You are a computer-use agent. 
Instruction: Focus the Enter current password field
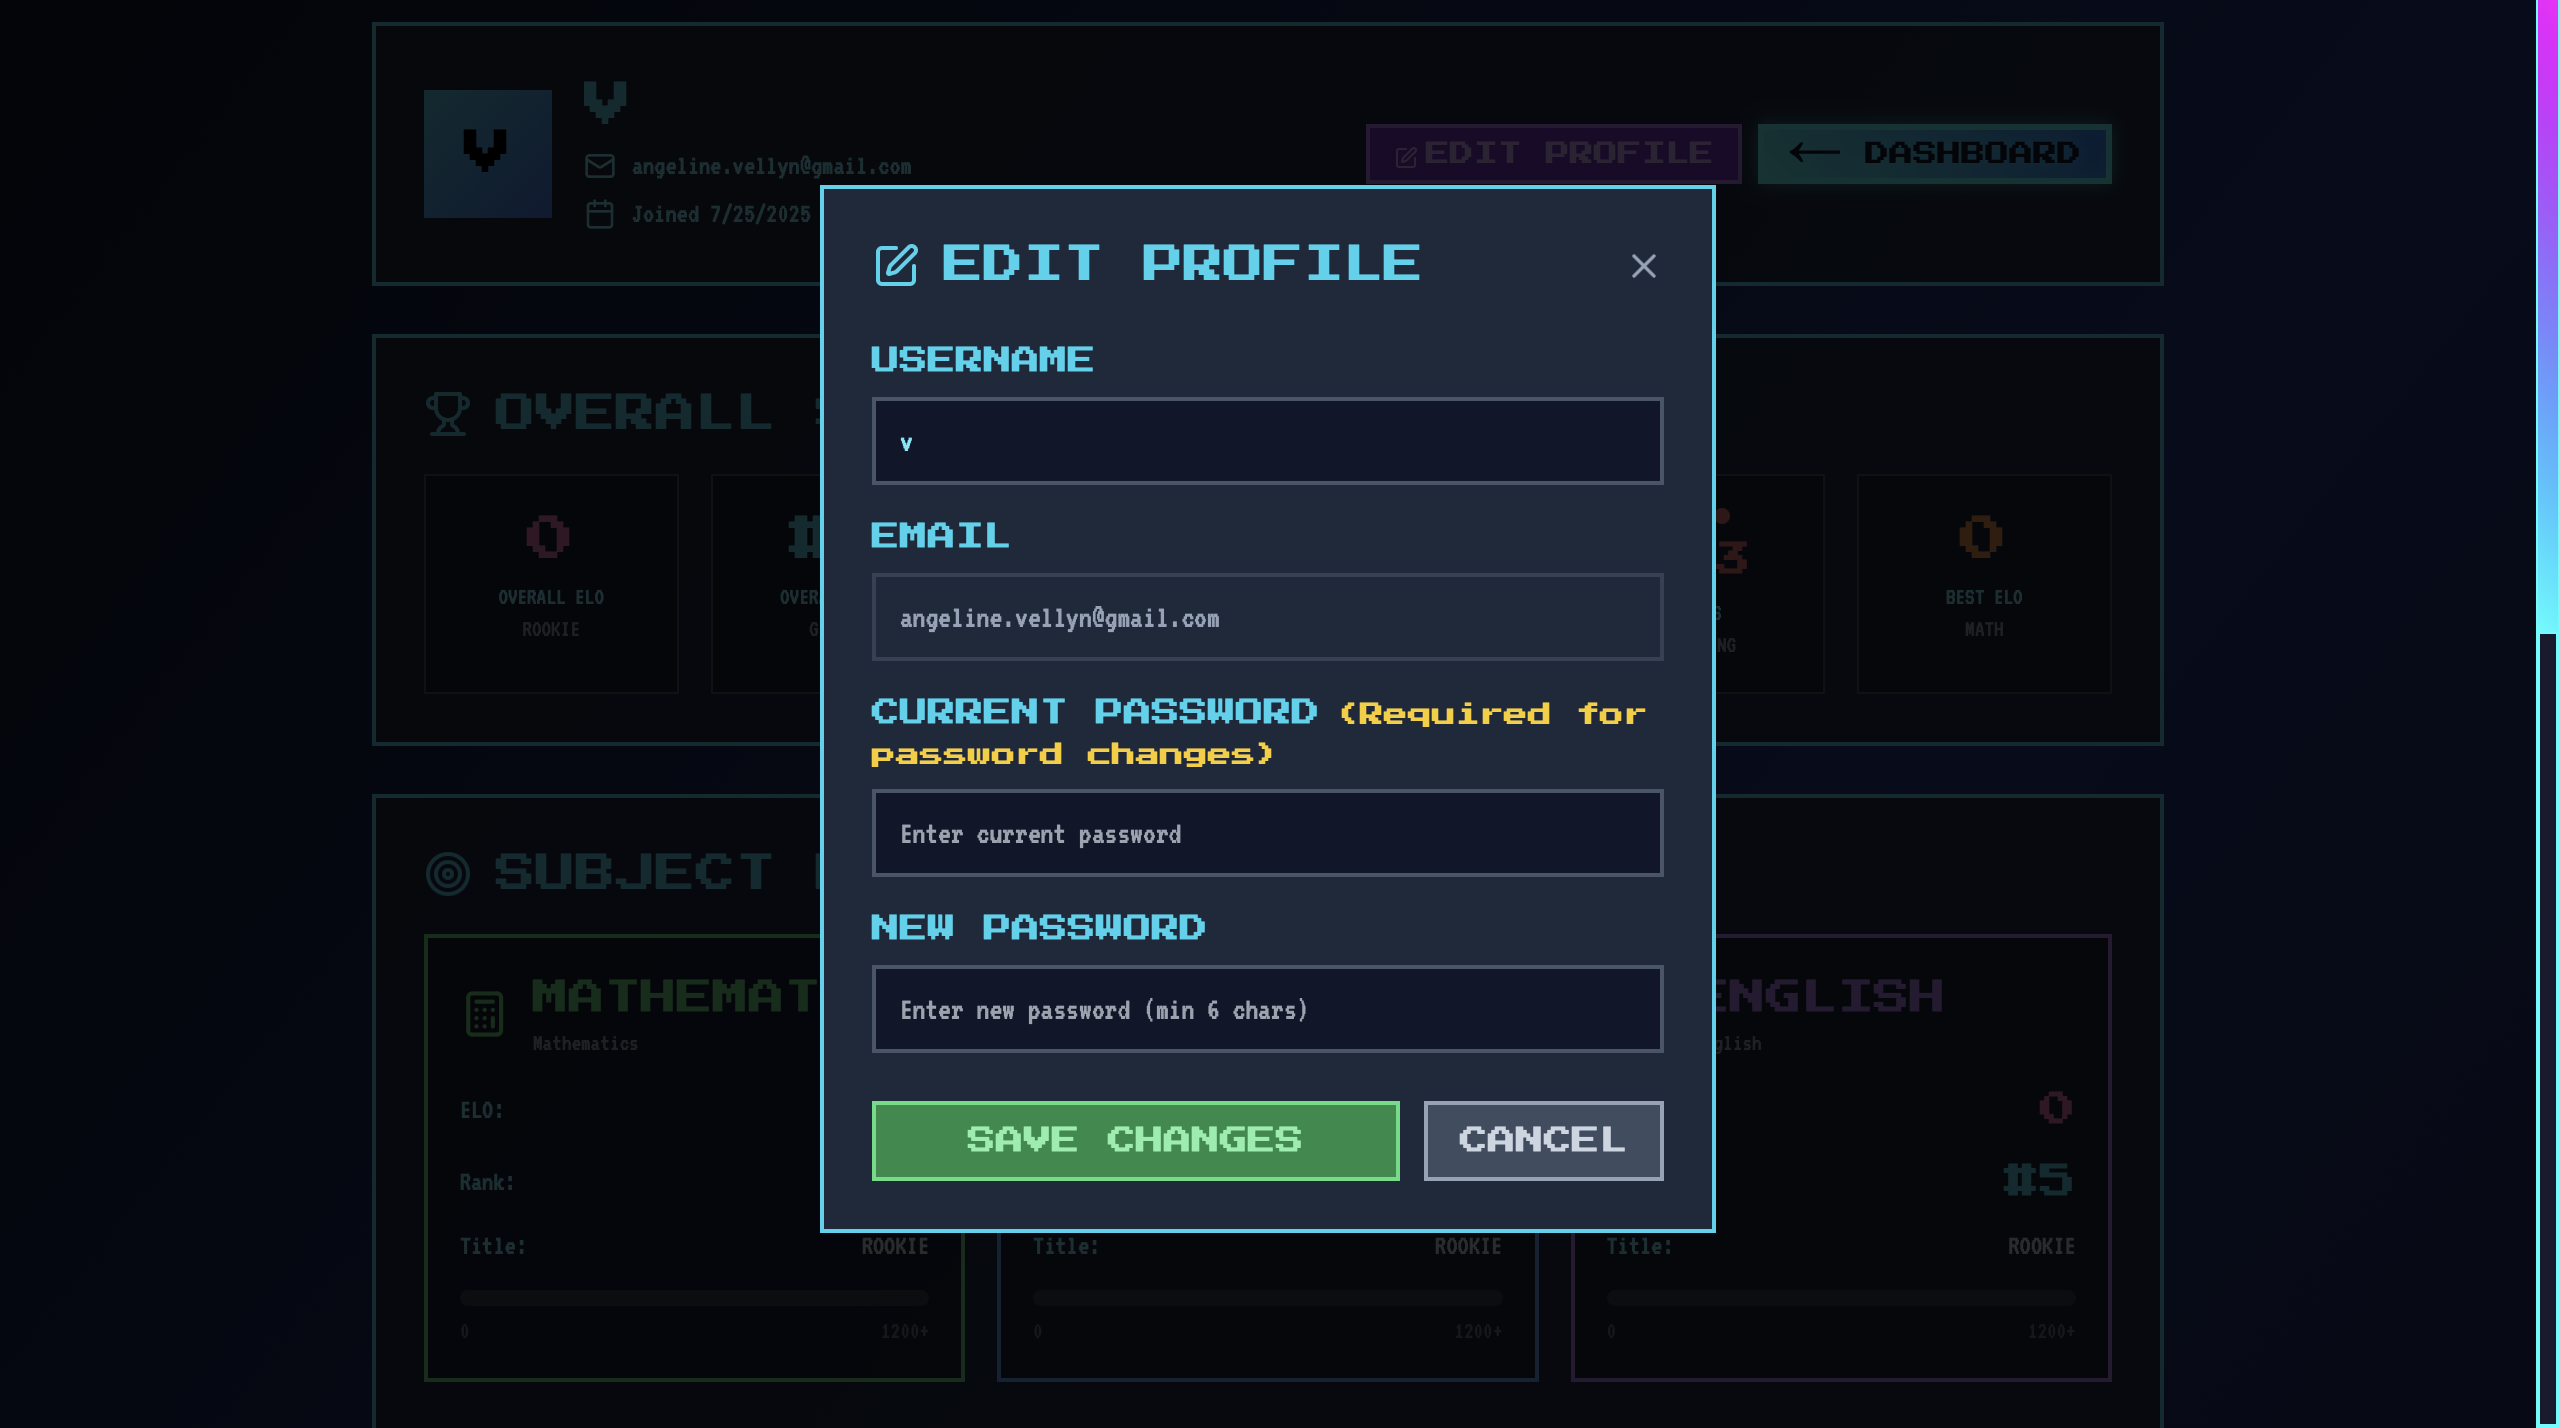(1267, 834)
